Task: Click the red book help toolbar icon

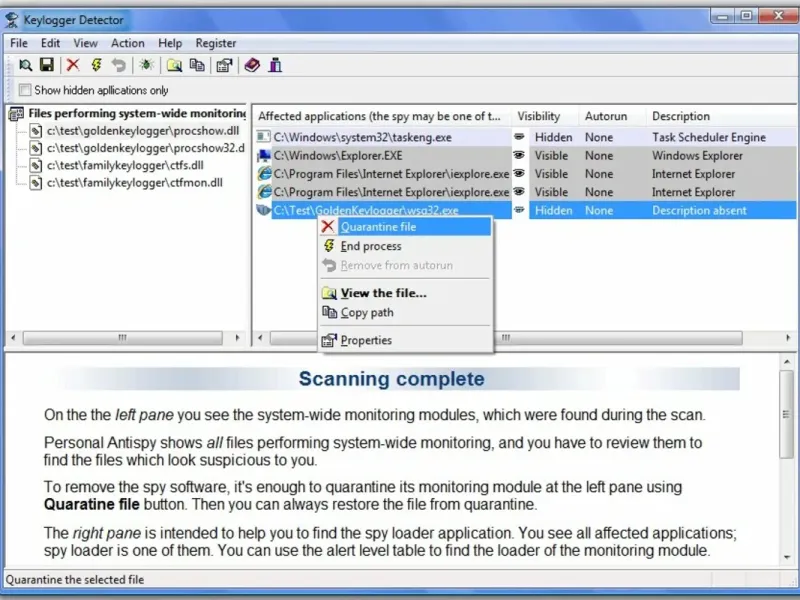Action: [252, 65]
